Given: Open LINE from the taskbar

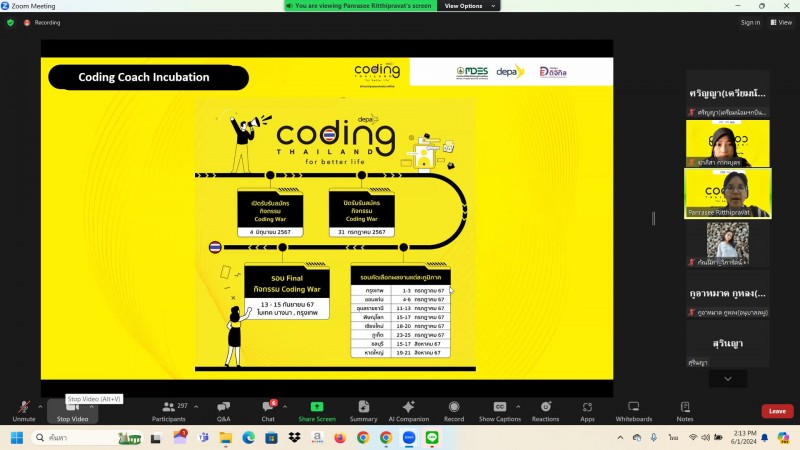Looking at the screenshot, I should click(432, 438).
